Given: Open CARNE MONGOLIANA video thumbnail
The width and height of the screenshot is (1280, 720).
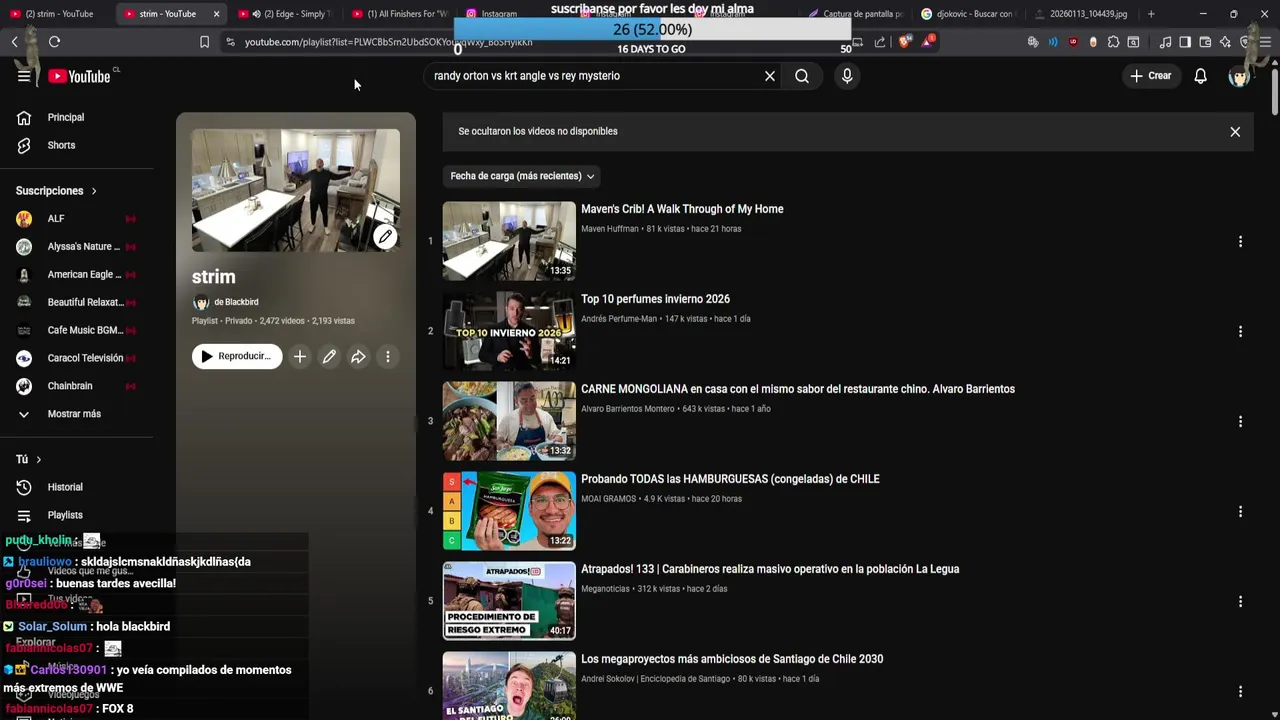Looking at the screenshot, I should (x=509, y=421).
